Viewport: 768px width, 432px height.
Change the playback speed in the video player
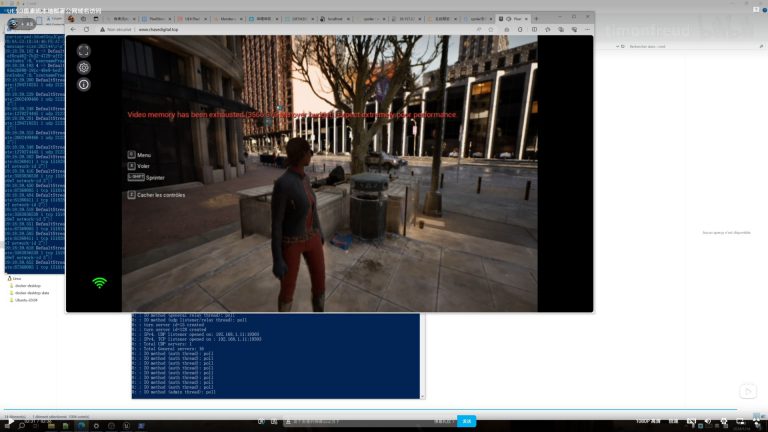673,421
